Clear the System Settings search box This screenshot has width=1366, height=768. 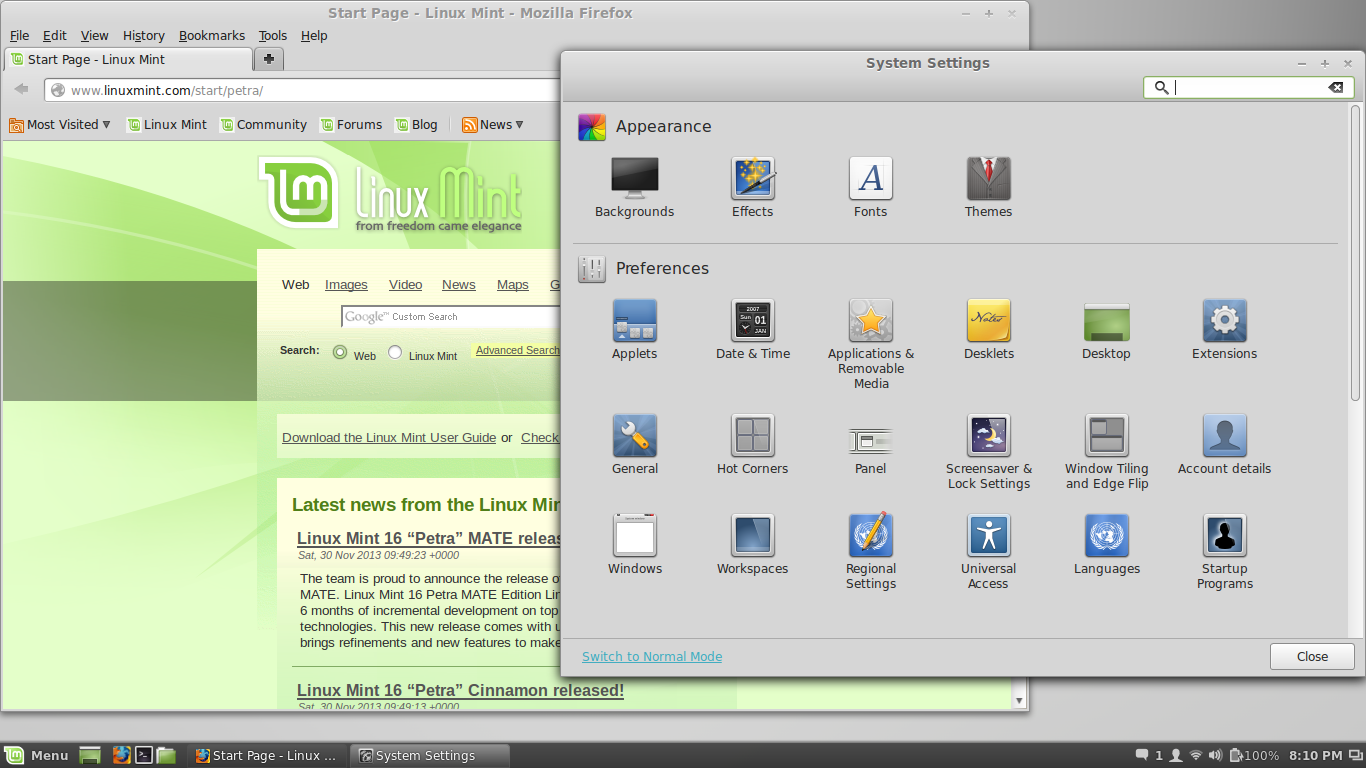pyautogui.click(x=1335, y=88)
